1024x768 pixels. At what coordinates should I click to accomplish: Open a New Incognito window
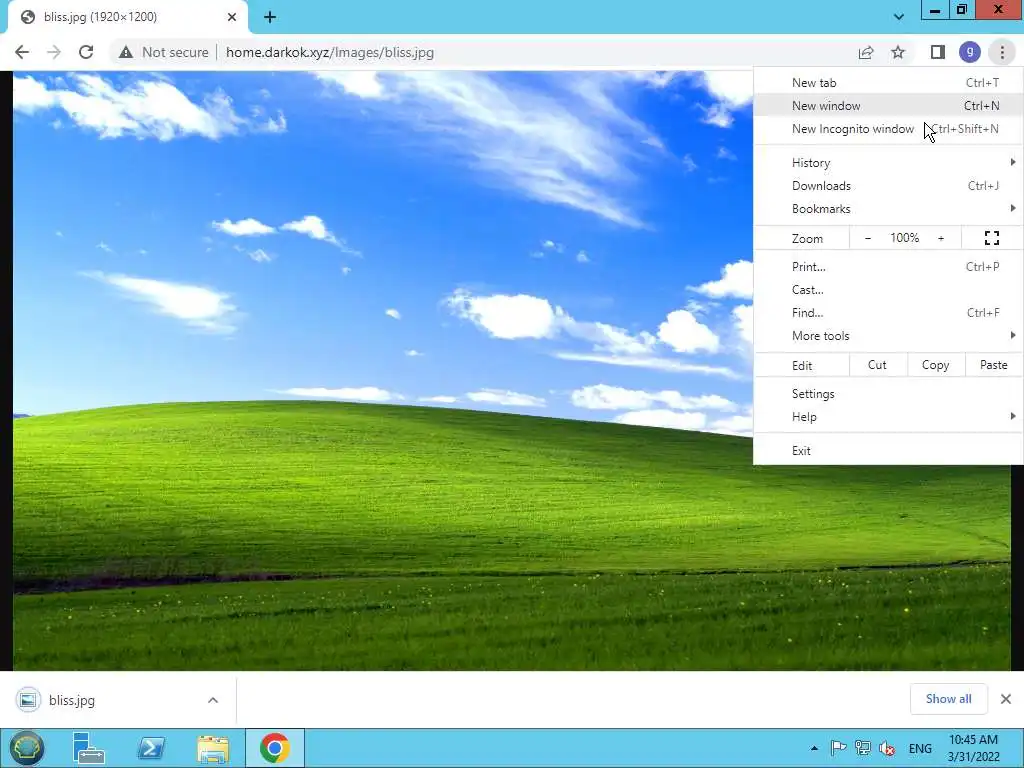pos(888,129)
